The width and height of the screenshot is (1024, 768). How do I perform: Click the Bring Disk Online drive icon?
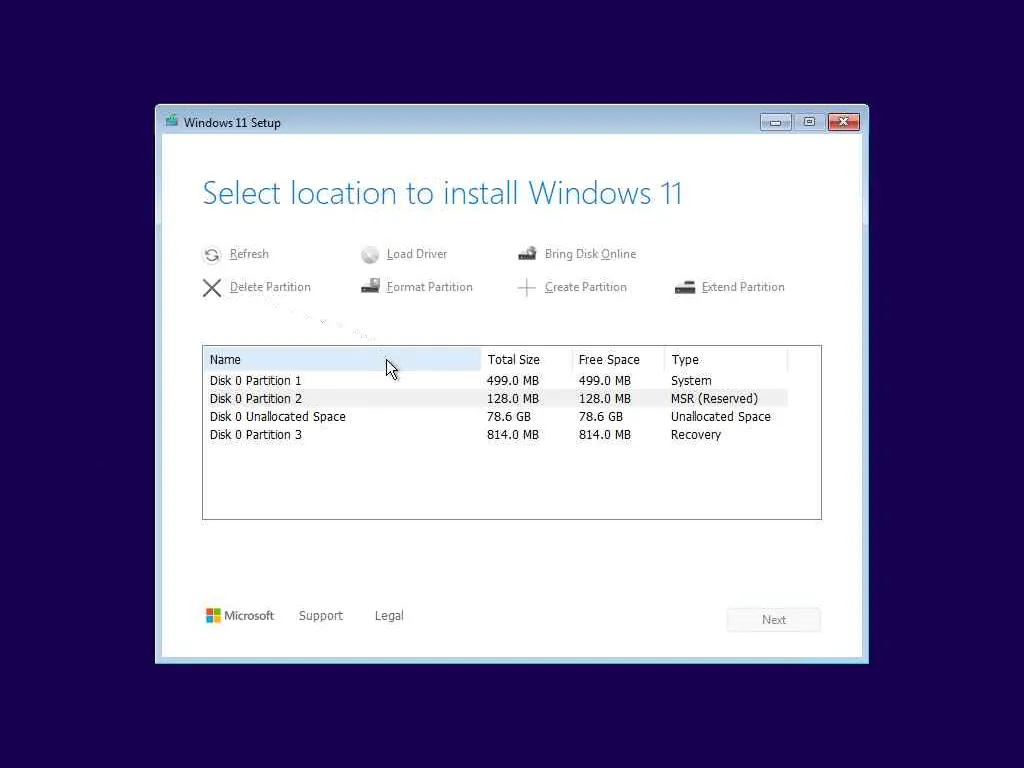coord(527,253)
